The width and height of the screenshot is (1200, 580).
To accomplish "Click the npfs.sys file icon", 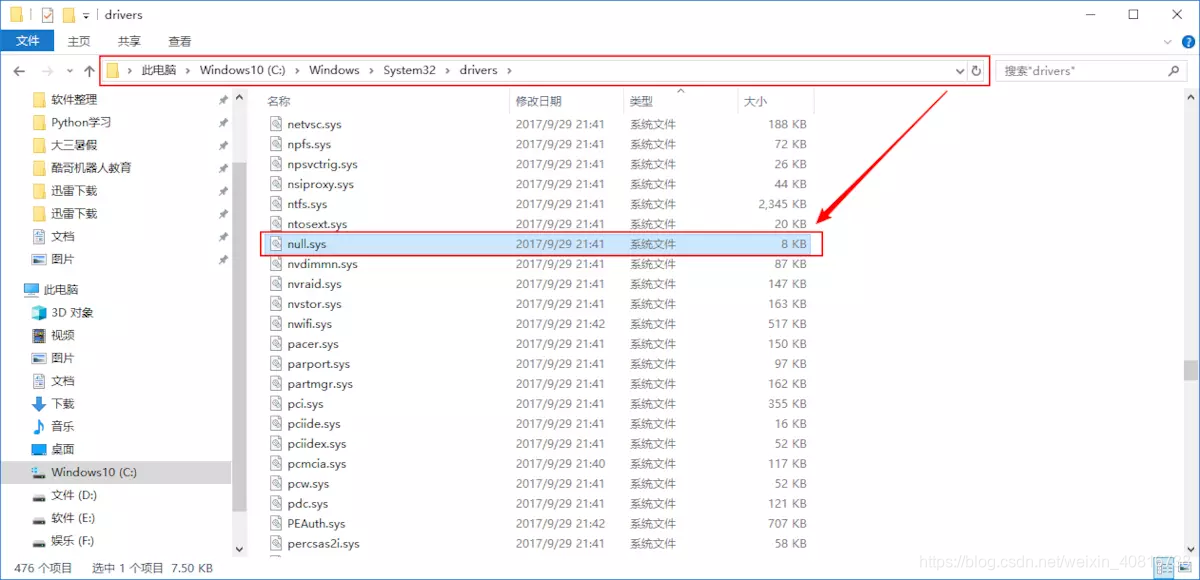I will (277, 144).
